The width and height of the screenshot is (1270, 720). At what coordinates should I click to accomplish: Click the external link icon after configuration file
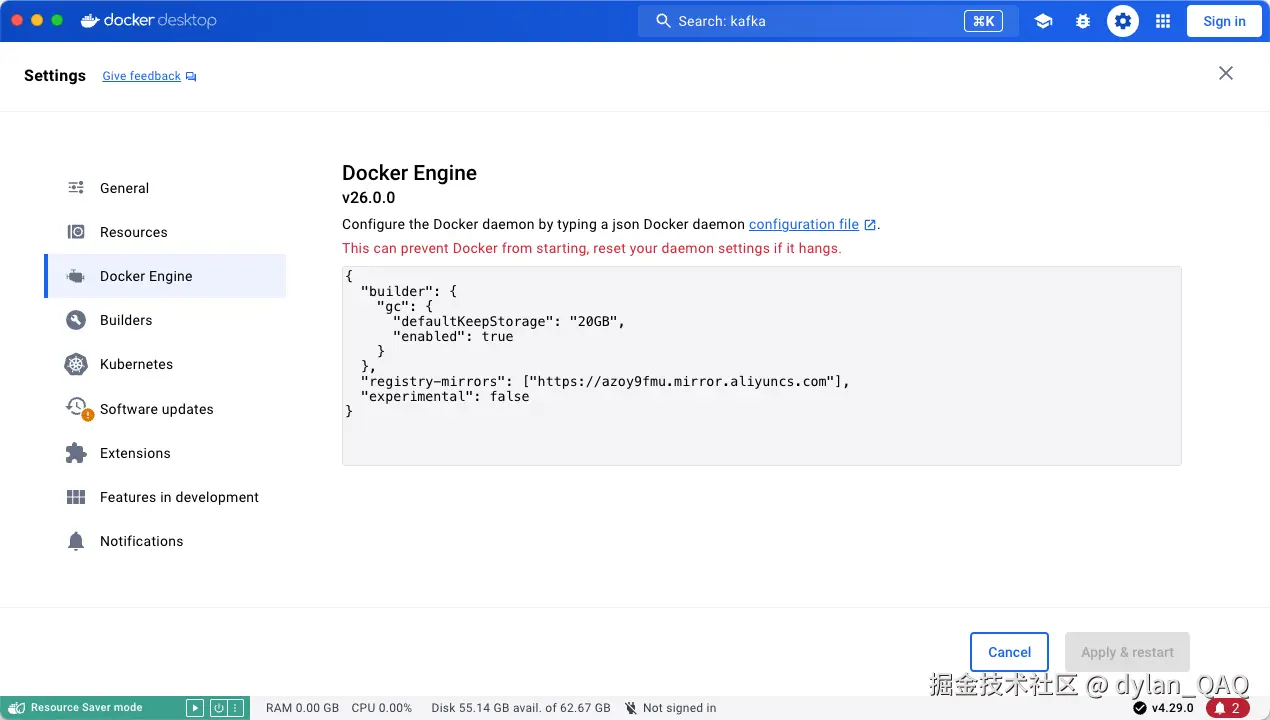(870, 225)
